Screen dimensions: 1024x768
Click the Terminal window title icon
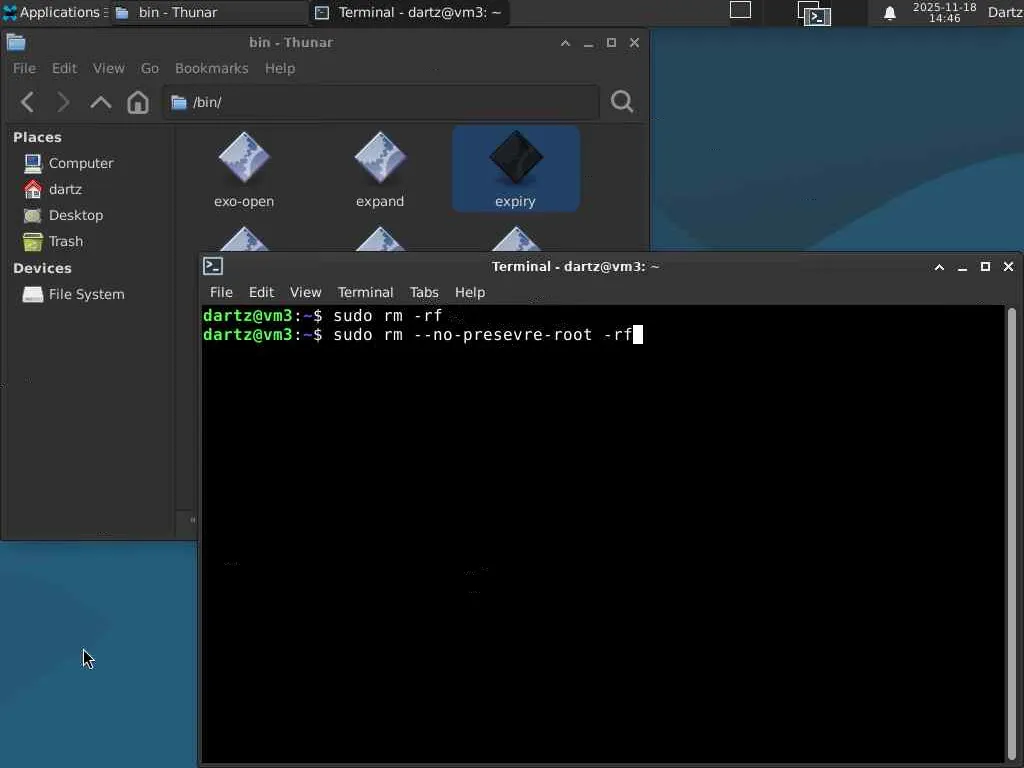[213, 266]
